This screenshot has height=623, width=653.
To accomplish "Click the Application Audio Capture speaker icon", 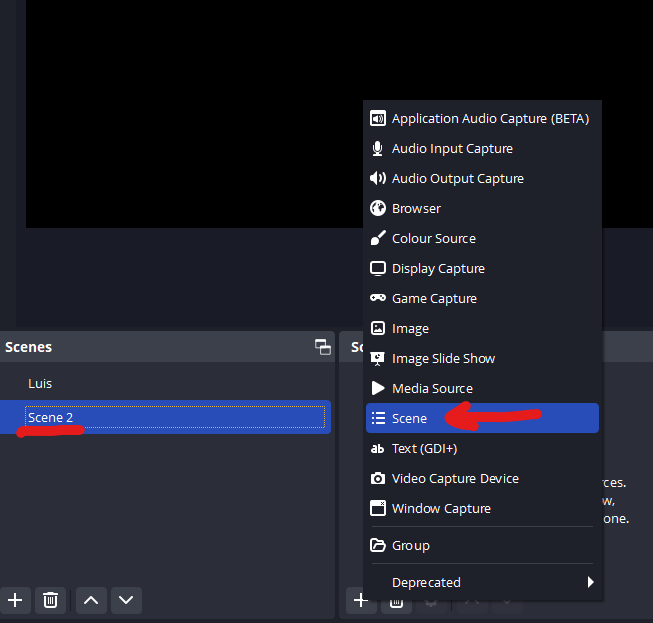I will (x=378, y=119).
